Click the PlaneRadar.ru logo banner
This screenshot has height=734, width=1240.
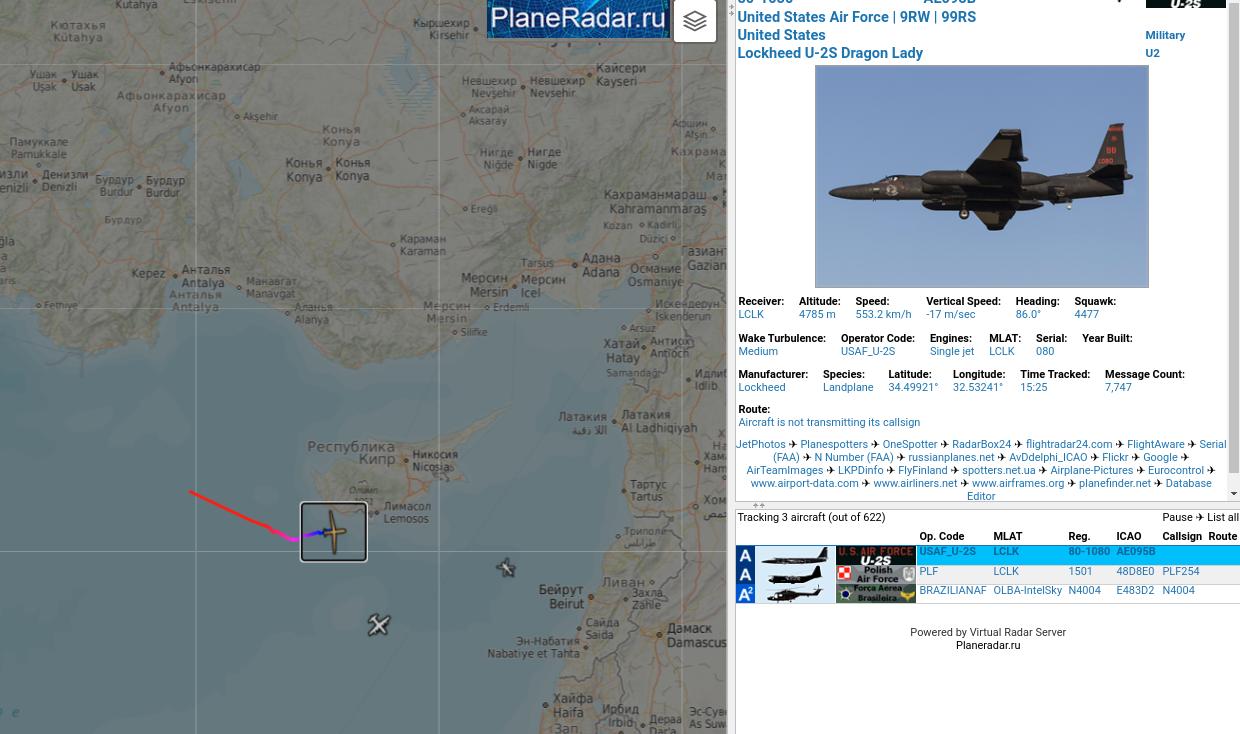[578, 18]
